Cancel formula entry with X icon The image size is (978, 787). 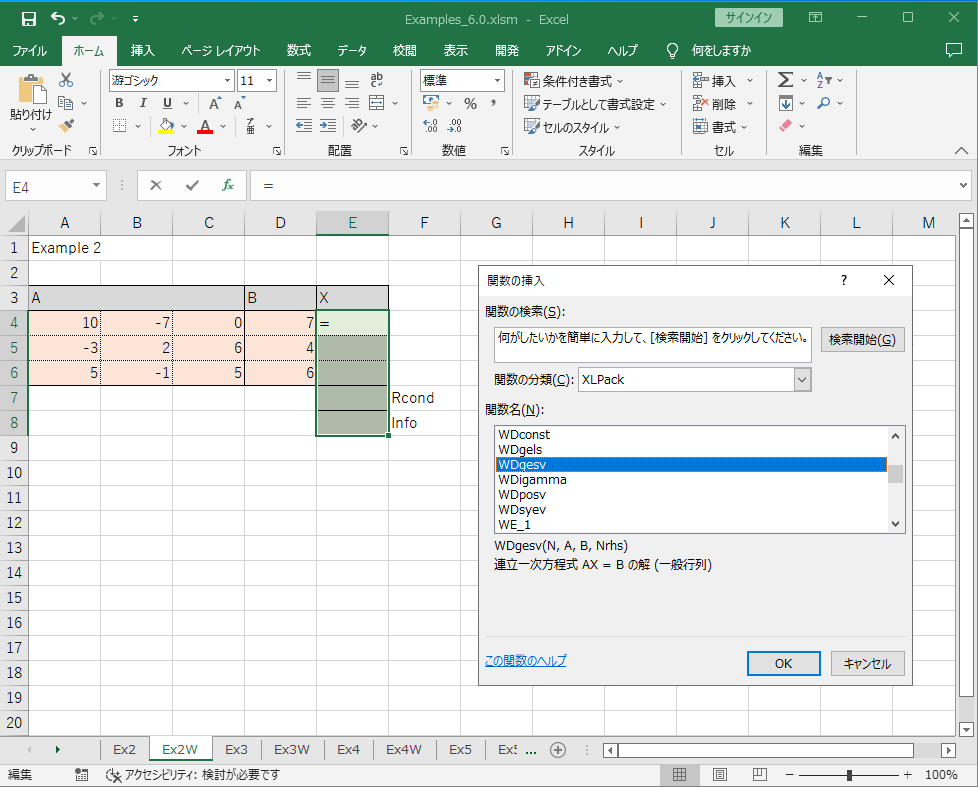(156, 185)
